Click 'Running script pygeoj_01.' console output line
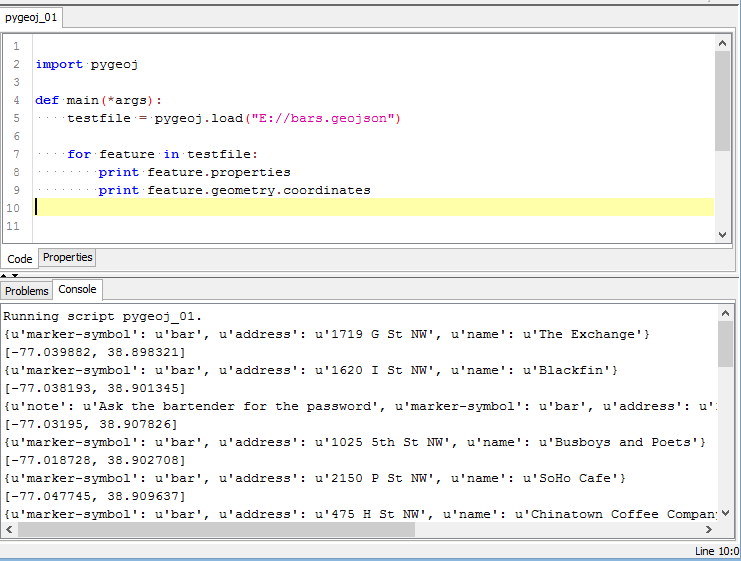 pos(103,316)
